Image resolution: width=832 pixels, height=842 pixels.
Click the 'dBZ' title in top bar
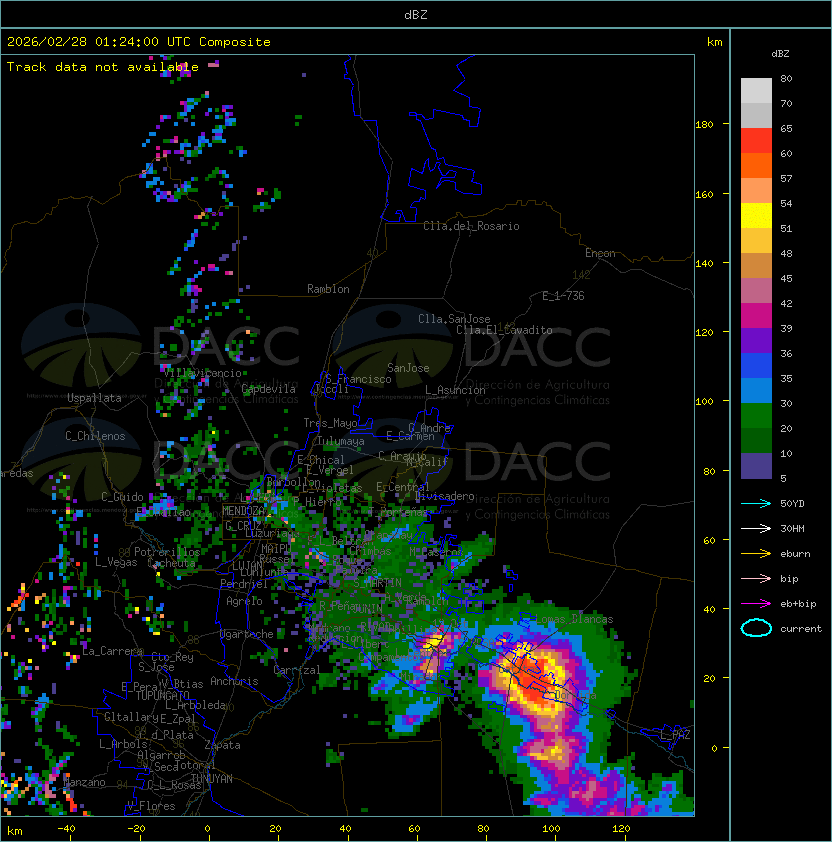(416, 14)
